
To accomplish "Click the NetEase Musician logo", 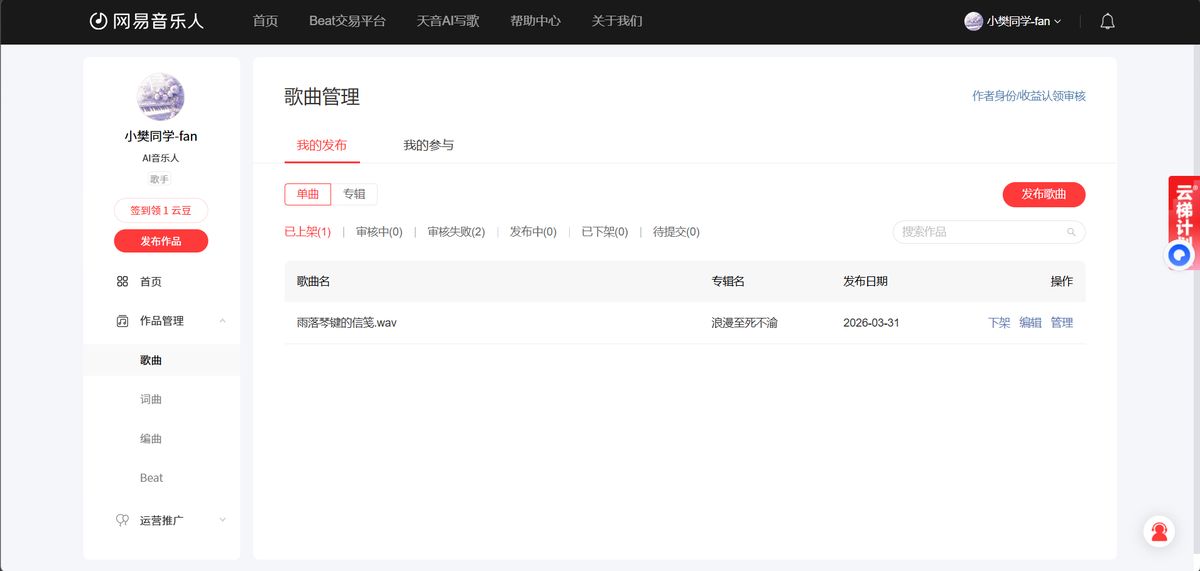I will click(147, 21).
